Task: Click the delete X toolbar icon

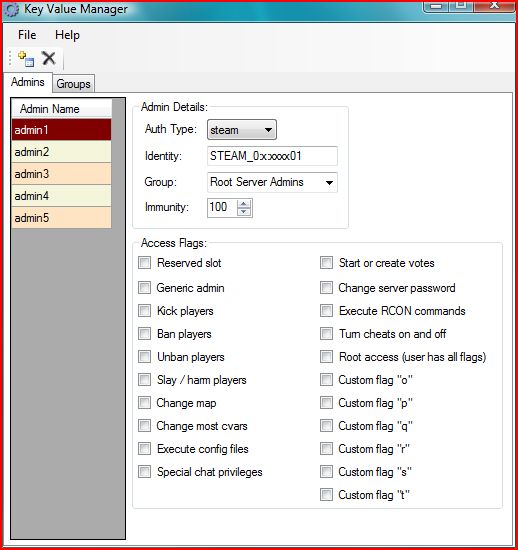Action: [x=49, y=58]
